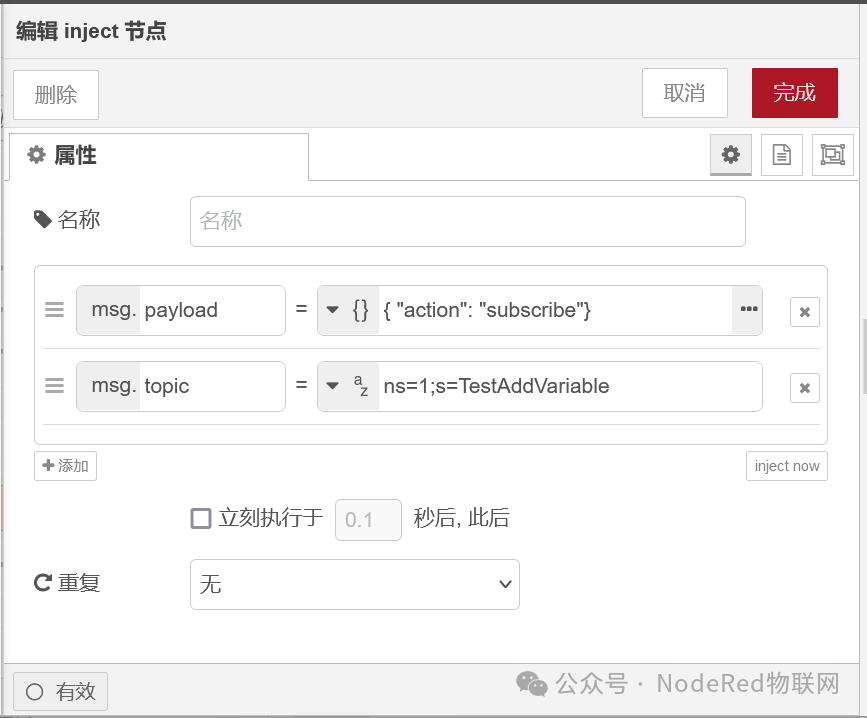
Task: Click the inject now button
Action: coord(787,466)
